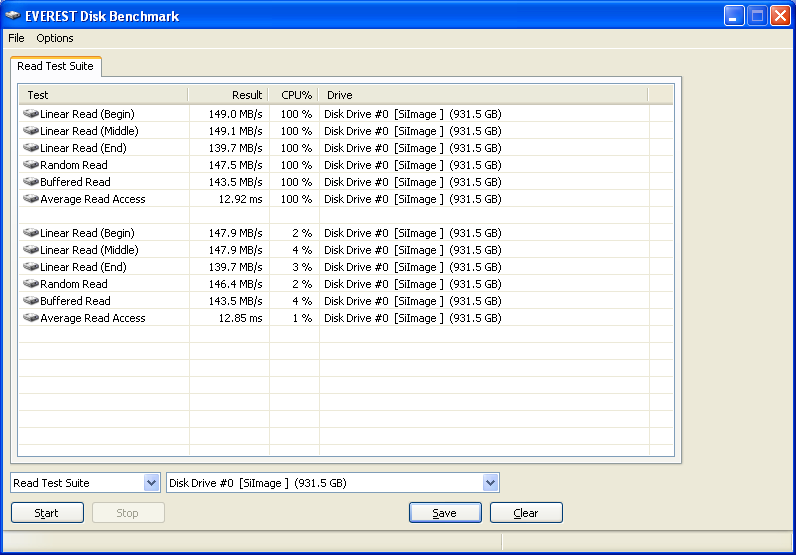Viewport: 796px width, 555px height.
Task: Click drive icon of first Random Read row
Action: click(x=31, y=165)
